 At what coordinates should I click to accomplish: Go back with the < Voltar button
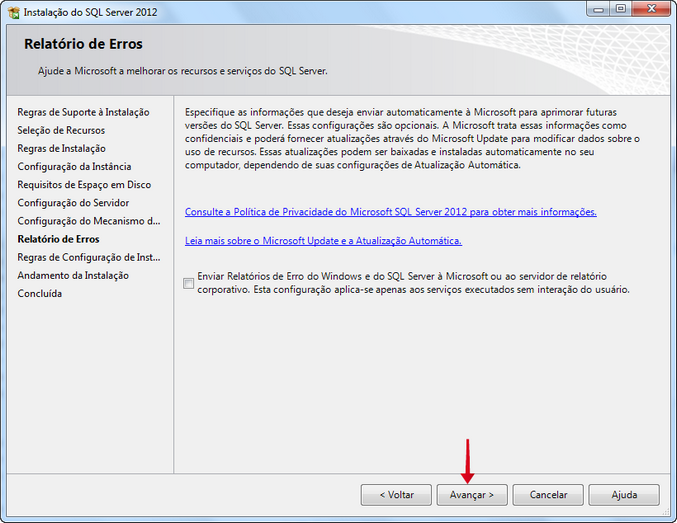396,494
